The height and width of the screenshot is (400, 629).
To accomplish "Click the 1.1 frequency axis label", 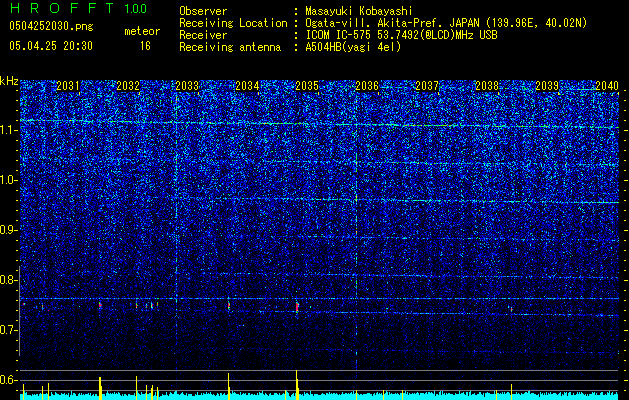I will 8,130.
